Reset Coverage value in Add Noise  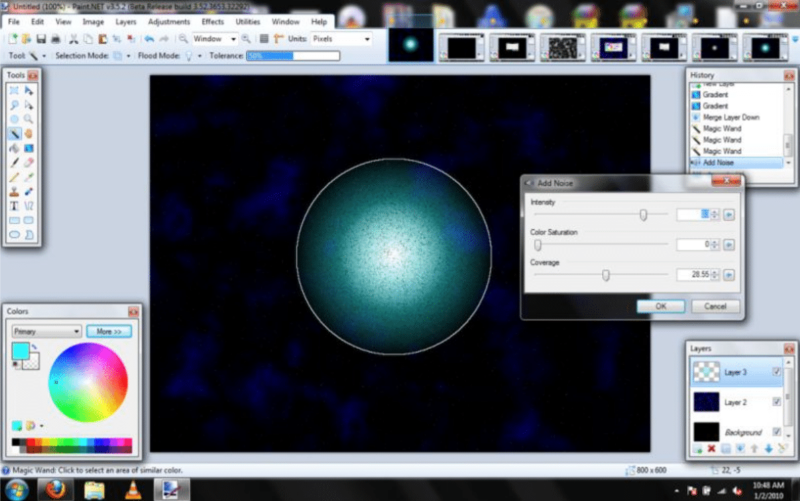point(729,275)
